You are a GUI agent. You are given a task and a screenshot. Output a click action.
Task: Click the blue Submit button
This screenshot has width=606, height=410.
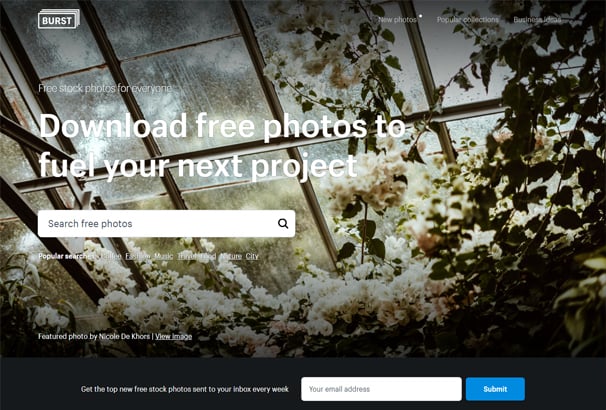[x=495, y=389]
